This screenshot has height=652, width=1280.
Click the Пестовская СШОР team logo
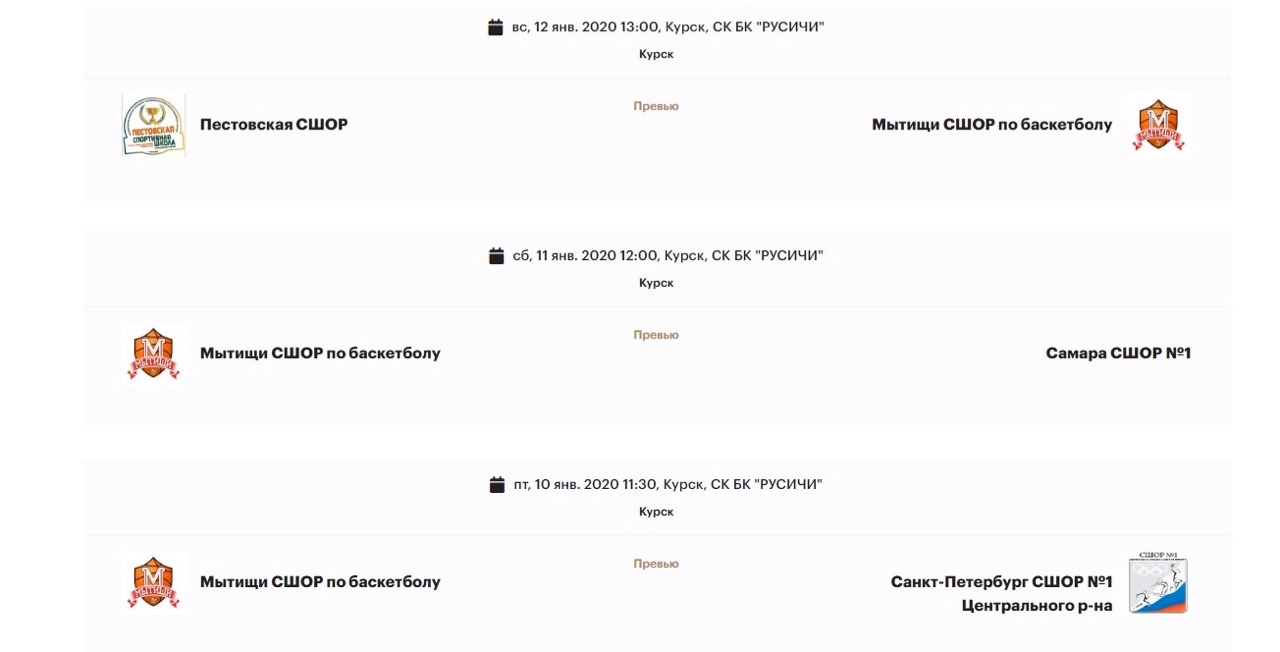point(153,125)
